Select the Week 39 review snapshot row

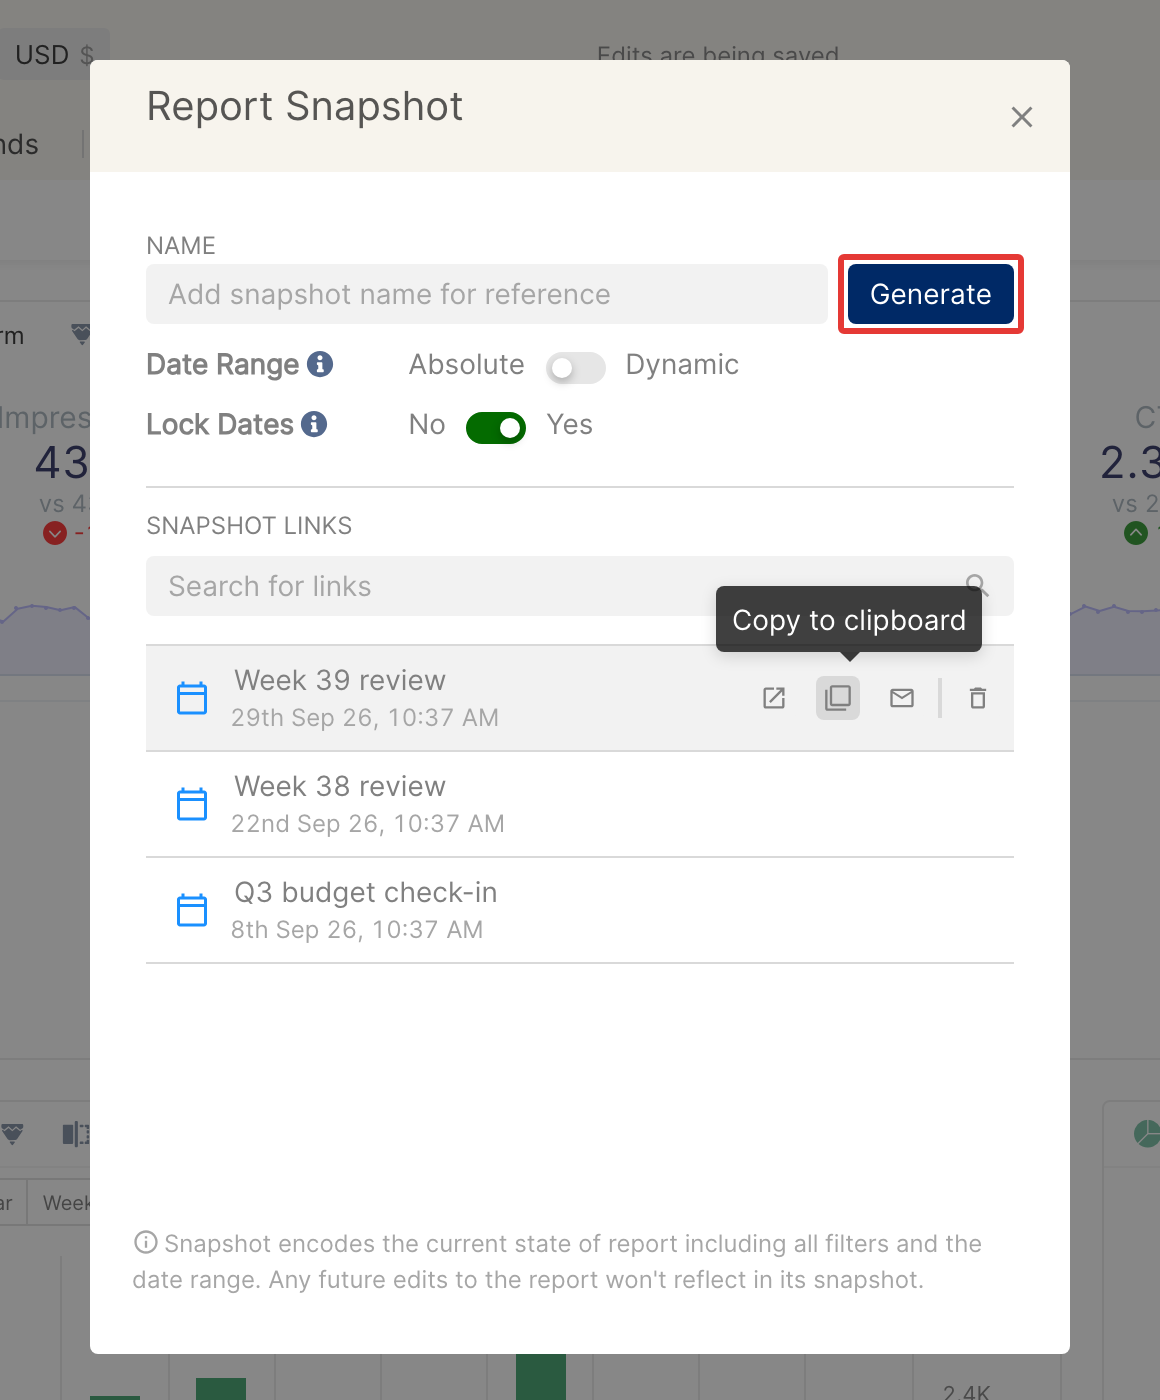click(580, 698)
